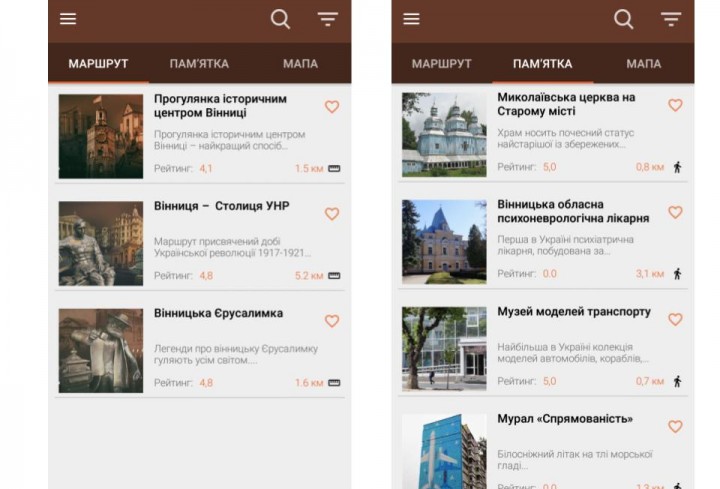Open hamburger menu on right phone screen
This screenshot has height=489, width=720.
411,19
